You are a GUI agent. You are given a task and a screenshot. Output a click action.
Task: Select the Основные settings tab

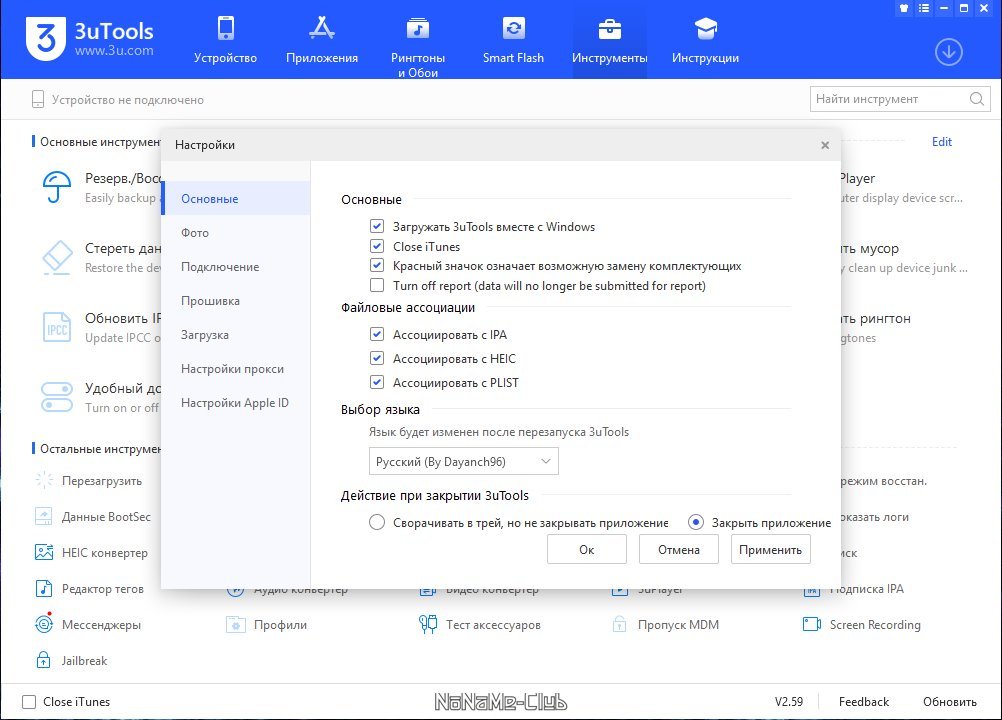236,198
